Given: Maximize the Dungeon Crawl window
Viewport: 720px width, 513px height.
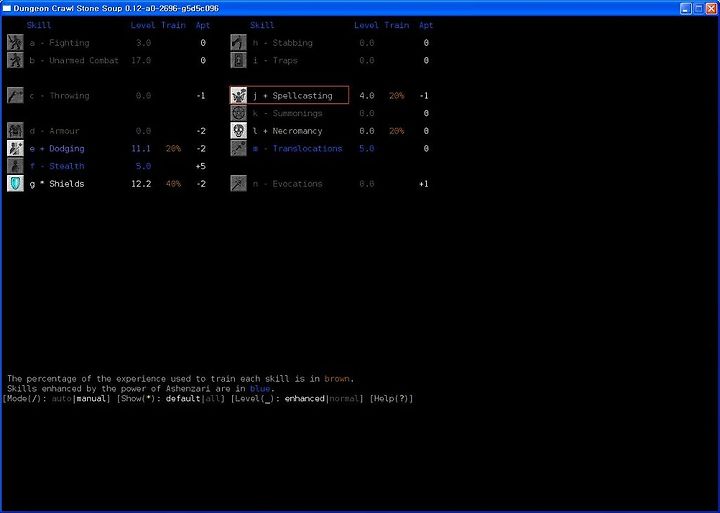Looking at the screenshot, I should [698, 8].
